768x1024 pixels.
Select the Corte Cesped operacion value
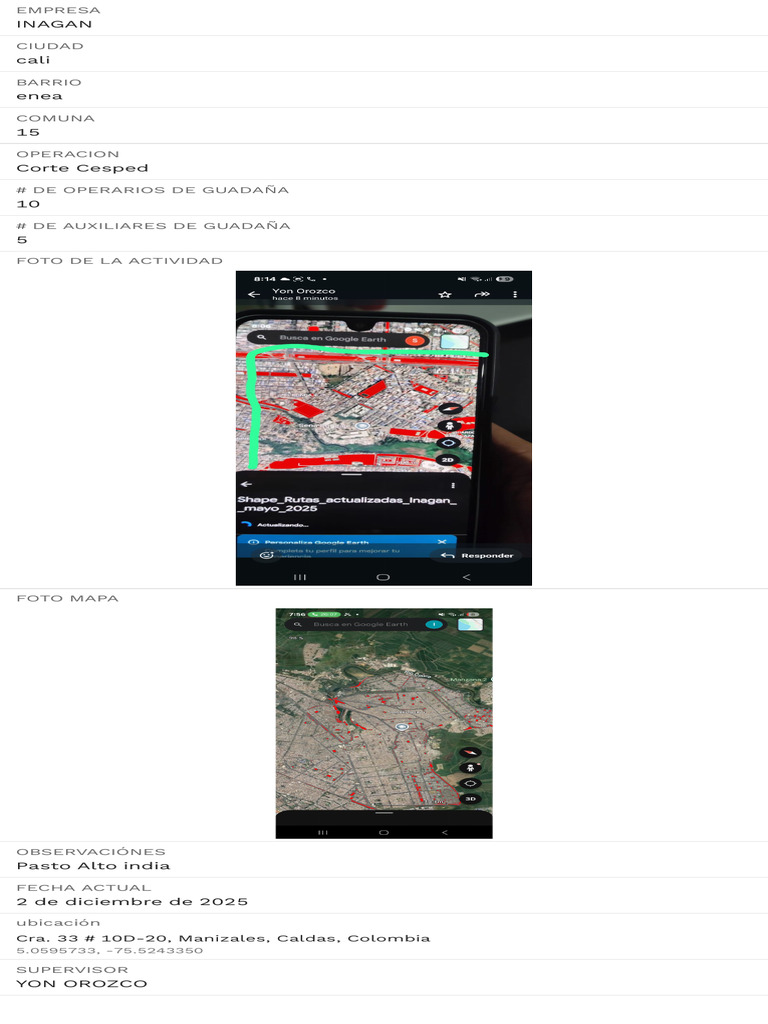tap(82, 168)
